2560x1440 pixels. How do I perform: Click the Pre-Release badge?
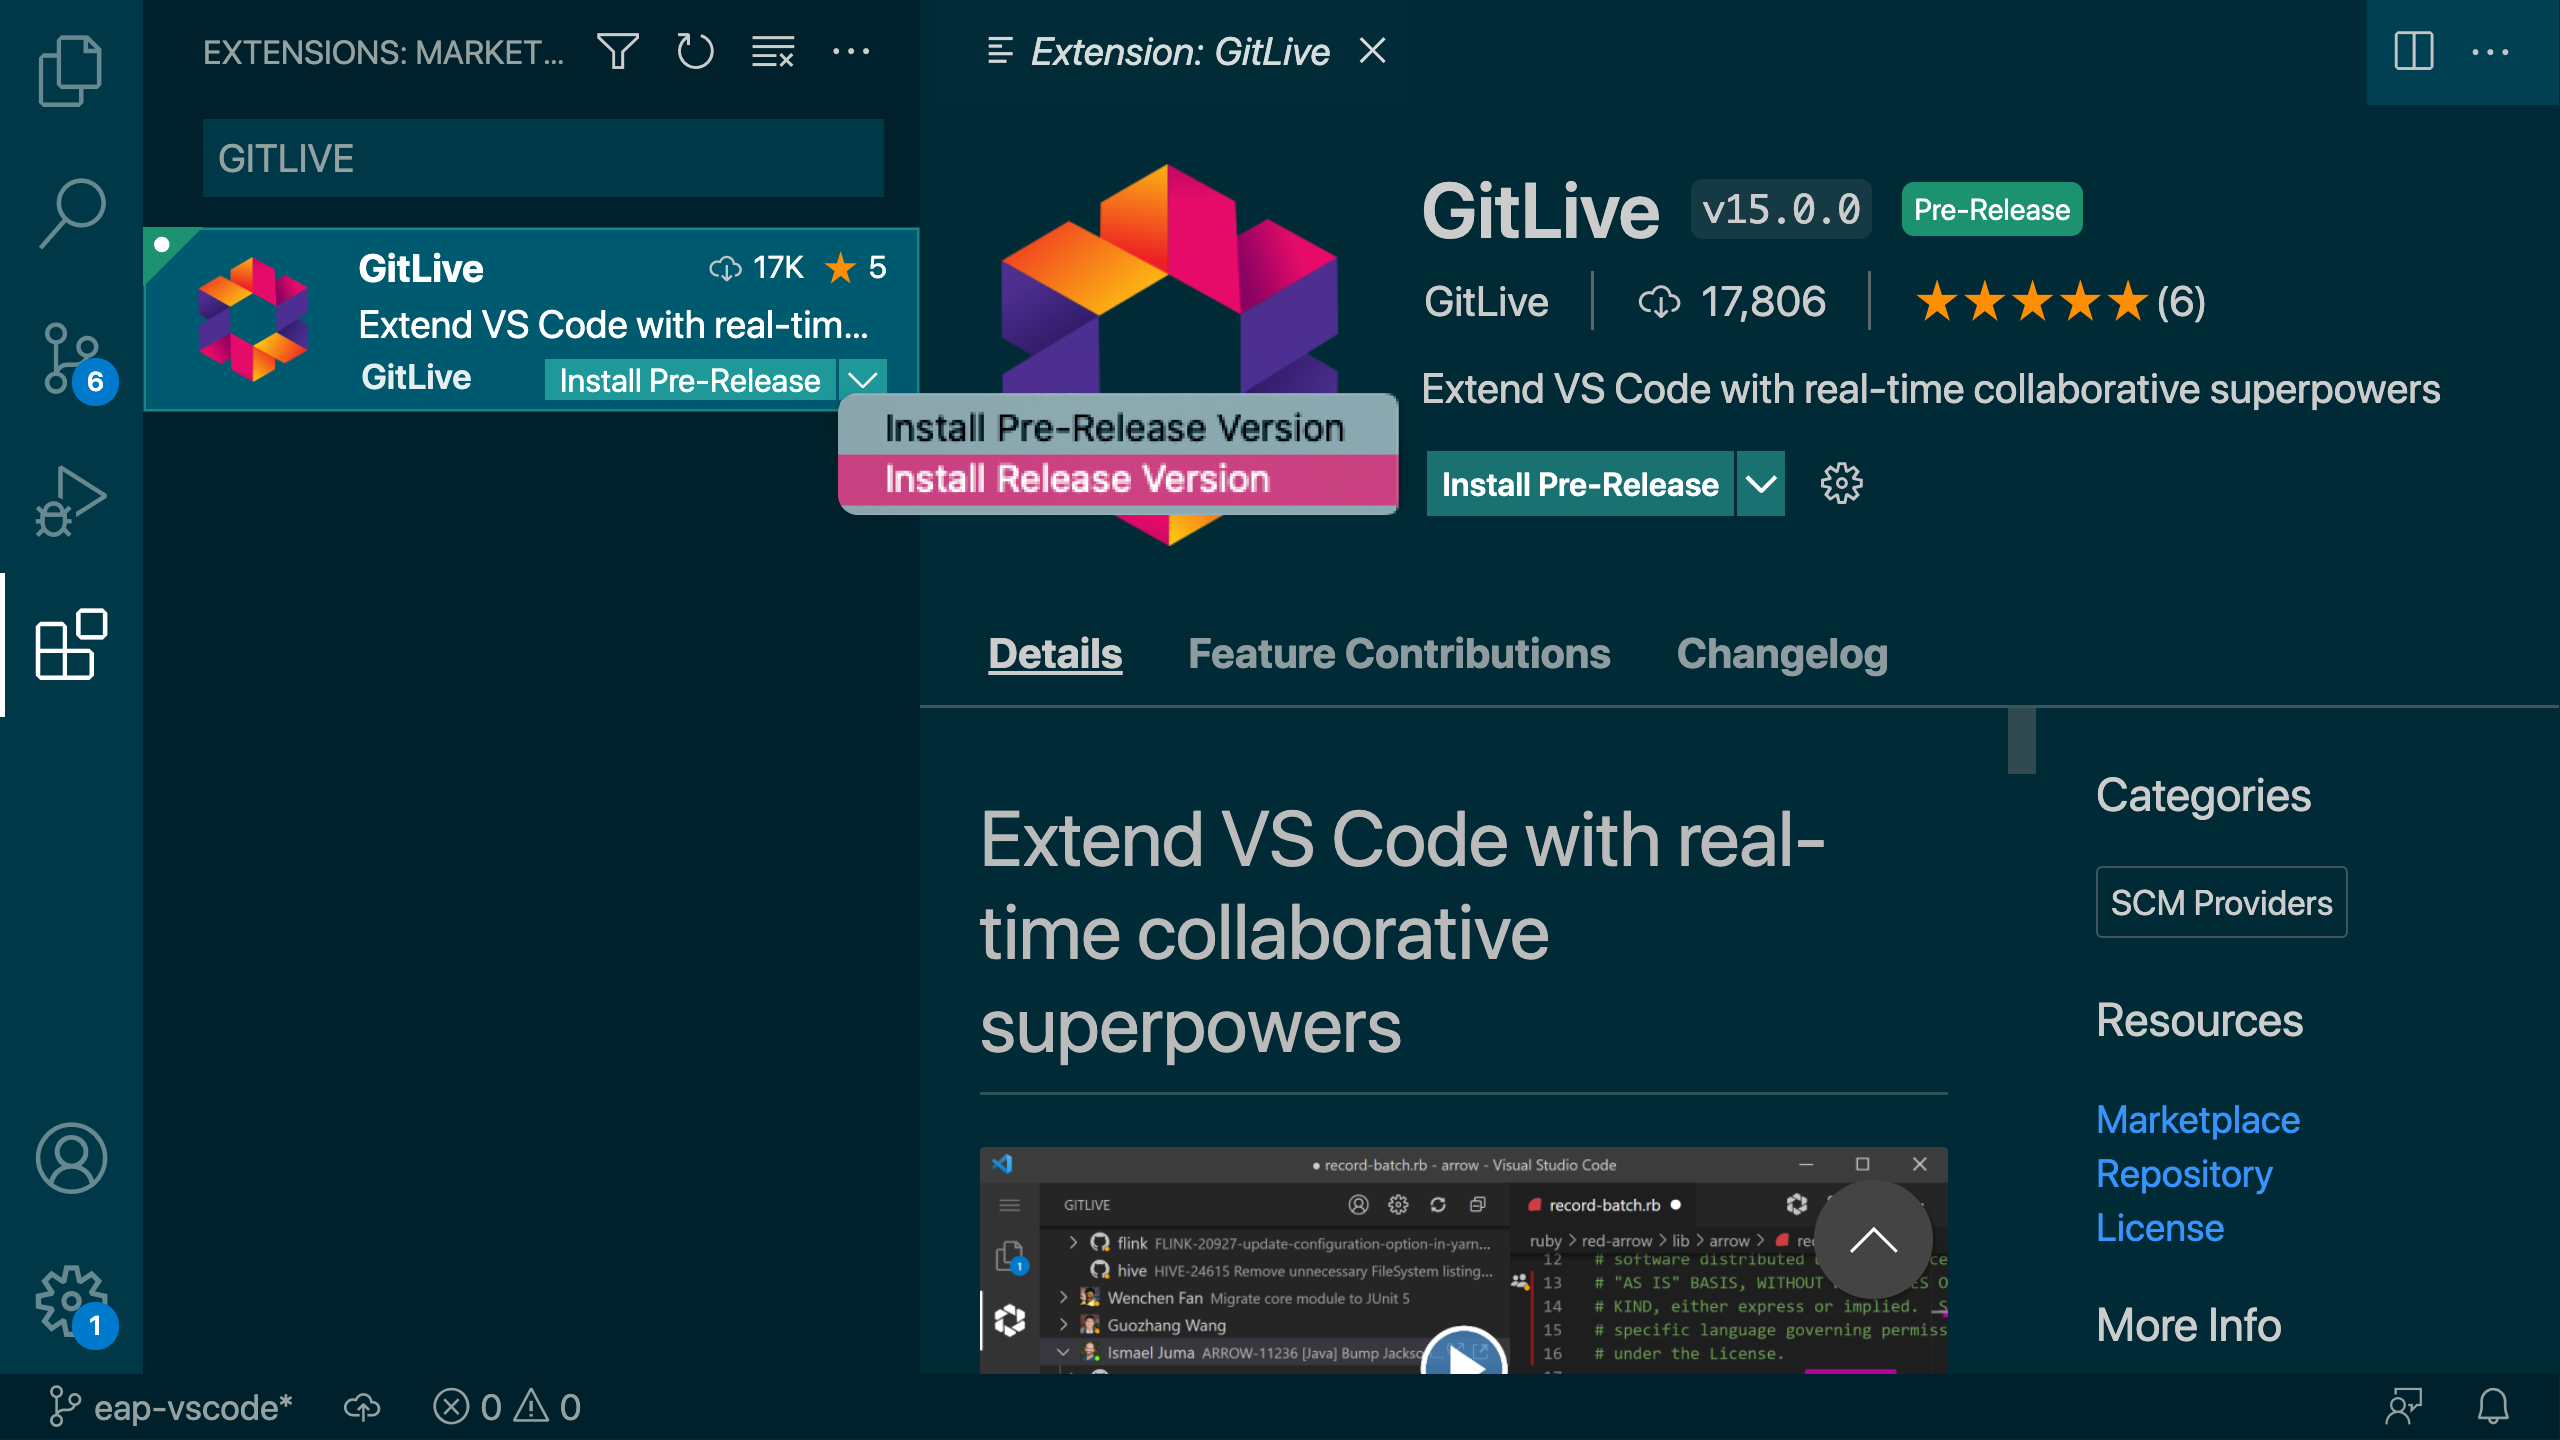1992,210
